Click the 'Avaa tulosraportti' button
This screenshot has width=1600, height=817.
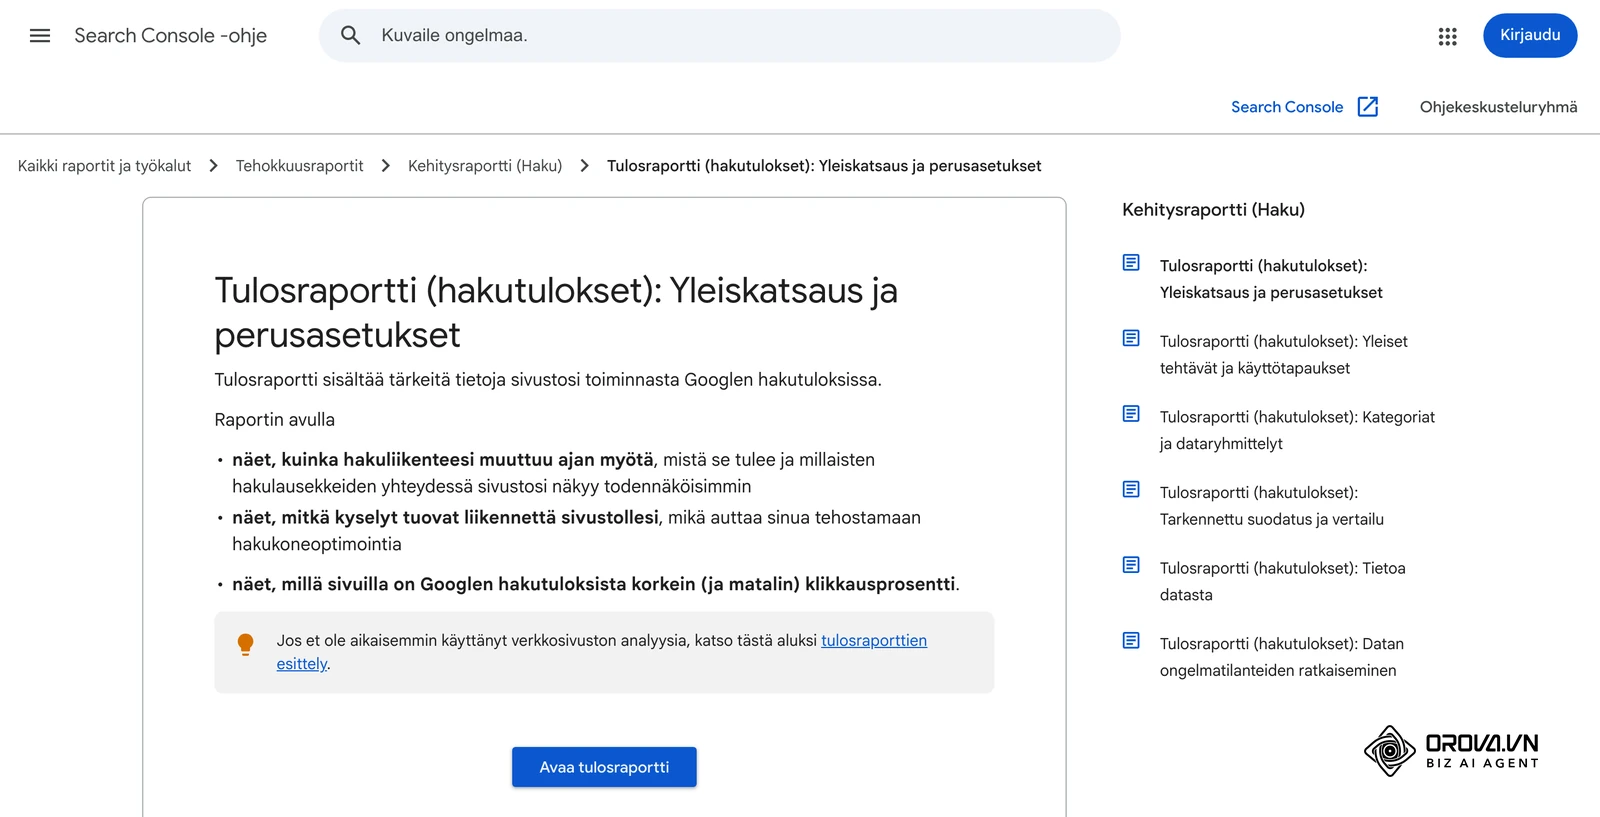[604, 767]
